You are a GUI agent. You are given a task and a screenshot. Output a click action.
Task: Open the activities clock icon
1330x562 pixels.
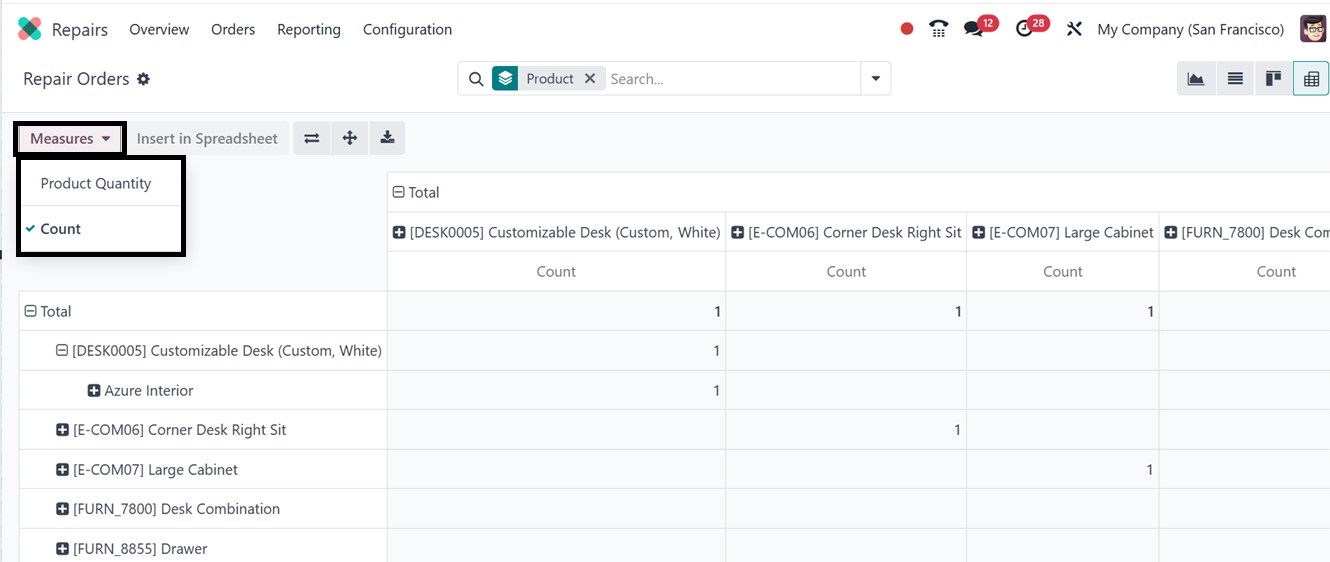click(x=1024, y=29)
